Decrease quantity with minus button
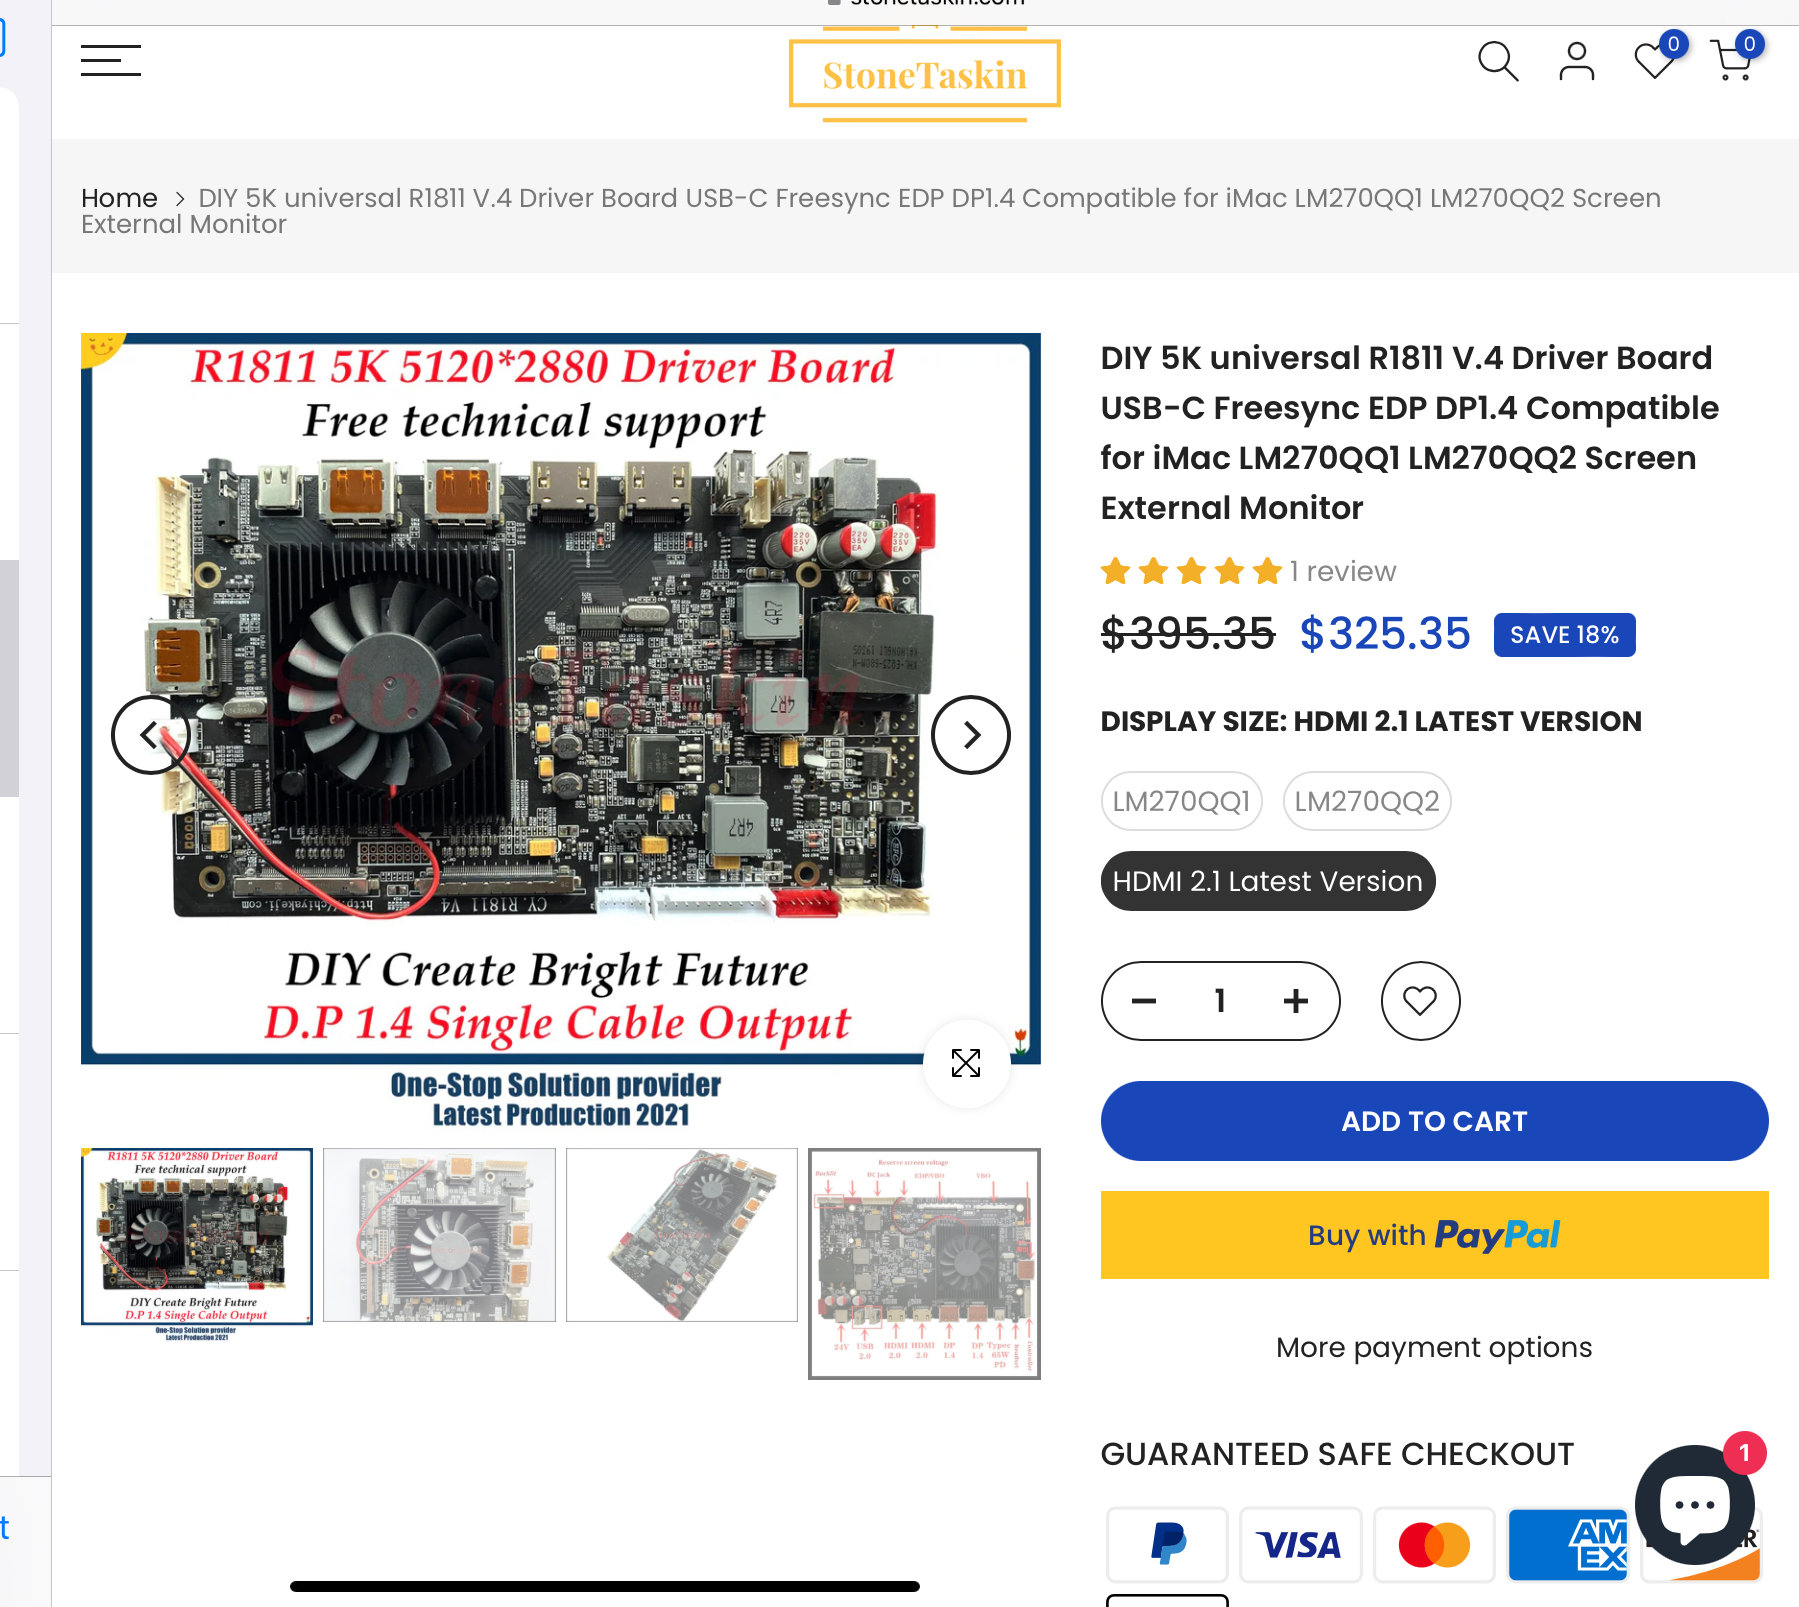This screenshot has height=1607, width=1799. 1144,1001
